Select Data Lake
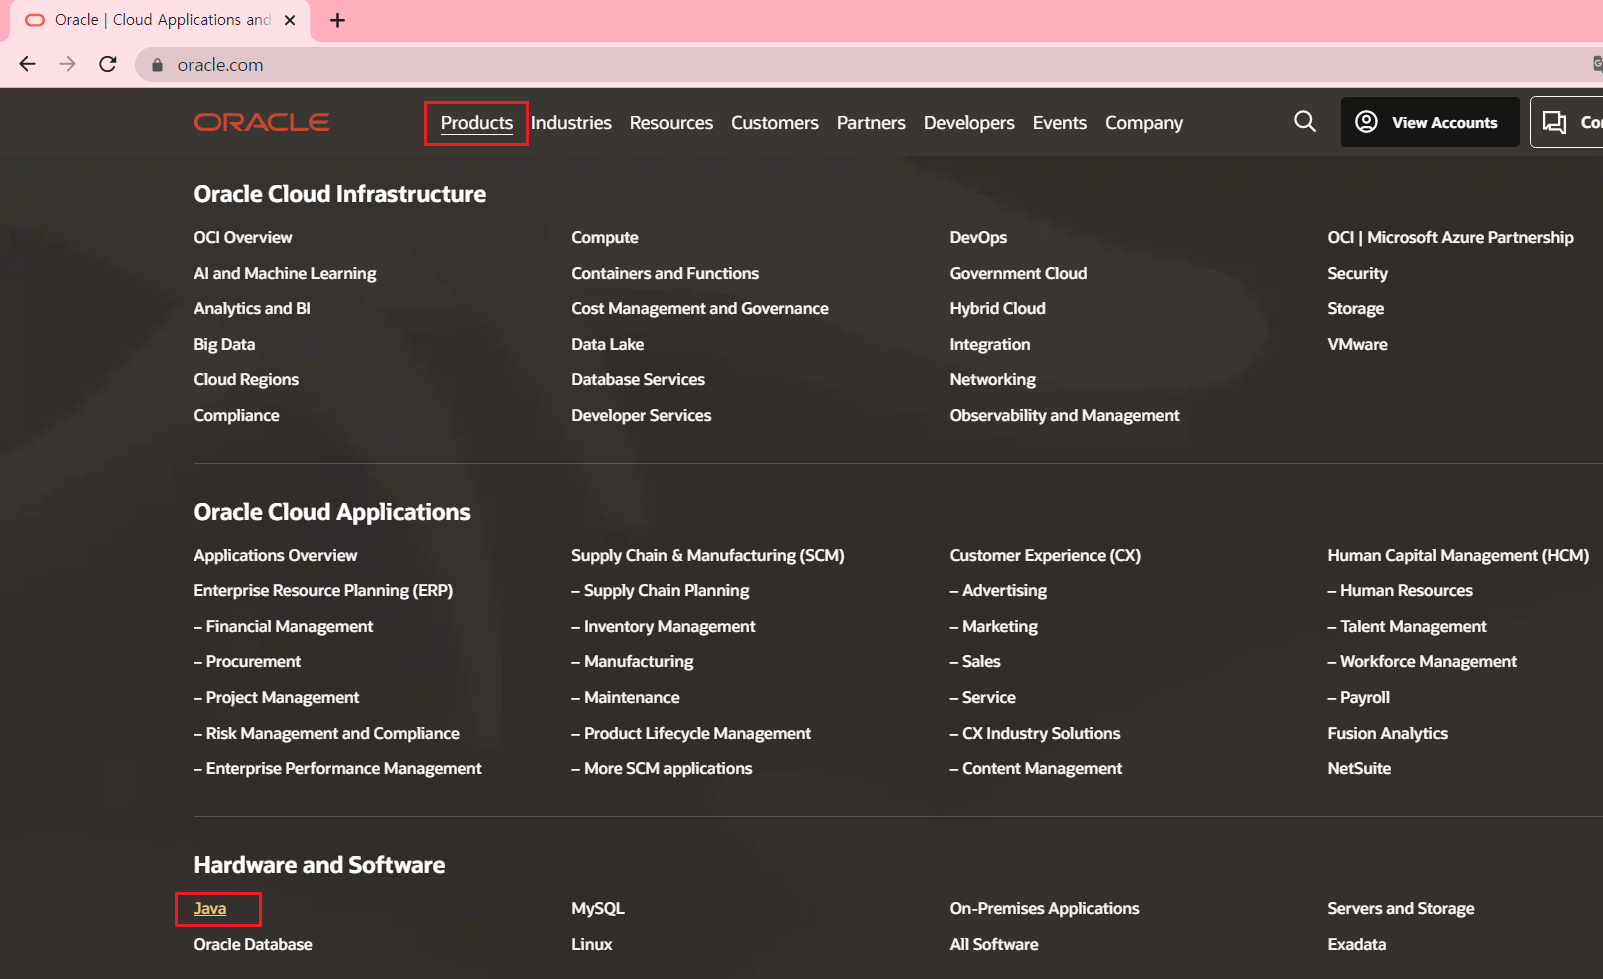This screenshot has width=1603, height=979. (x=608, y=344)
